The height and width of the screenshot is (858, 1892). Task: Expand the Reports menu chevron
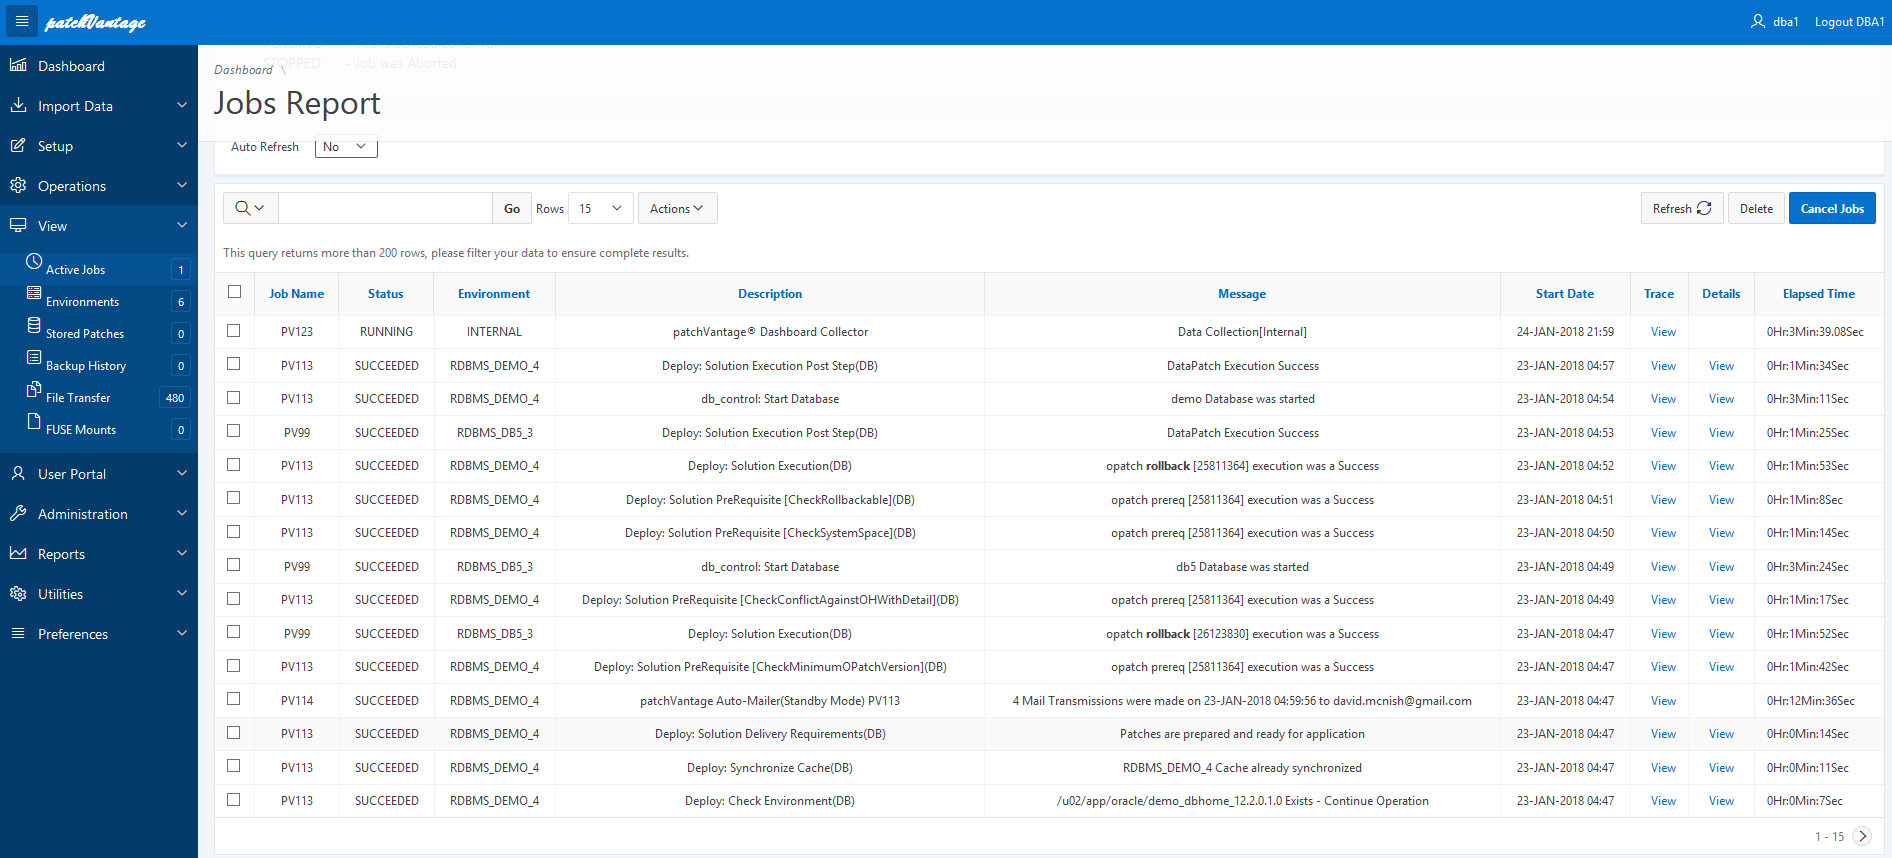coord(182,553)
